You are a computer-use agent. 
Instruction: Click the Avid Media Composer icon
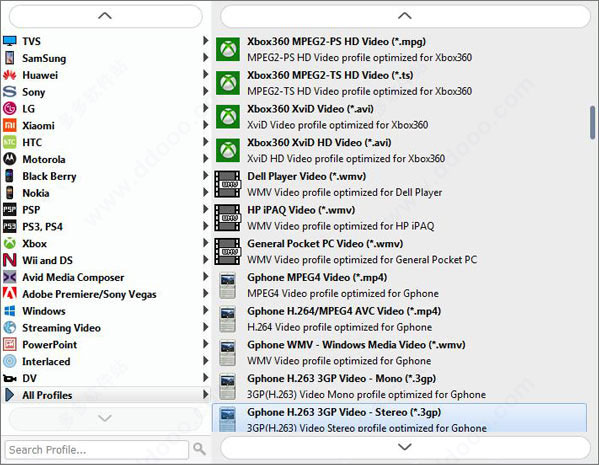coord(10,277)
